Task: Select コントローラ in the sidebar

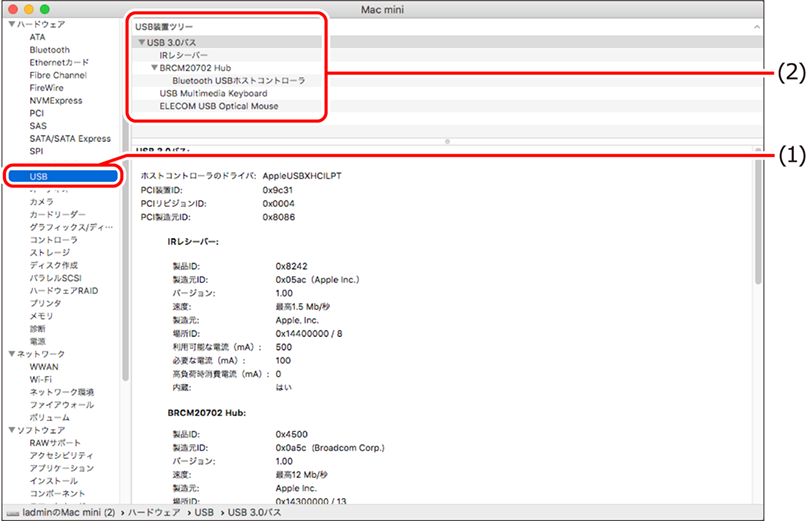Action: [54, 240]
